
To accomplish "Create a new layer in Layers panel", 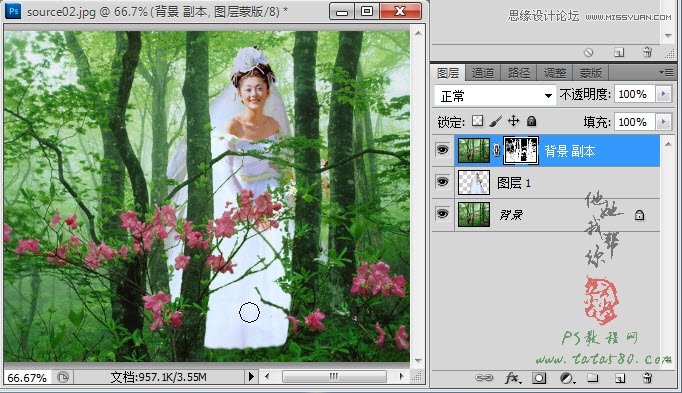I will click(x=620, y=379).
